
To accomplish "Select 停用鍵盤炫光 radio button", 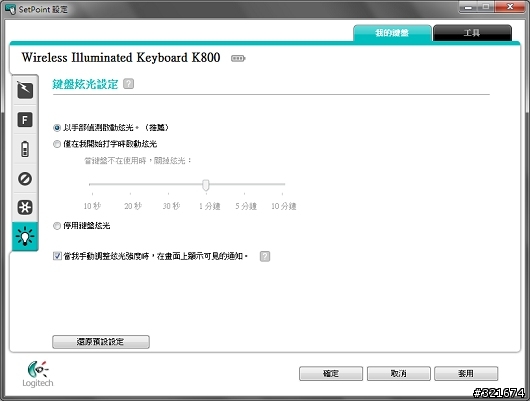I will (57, 226).
